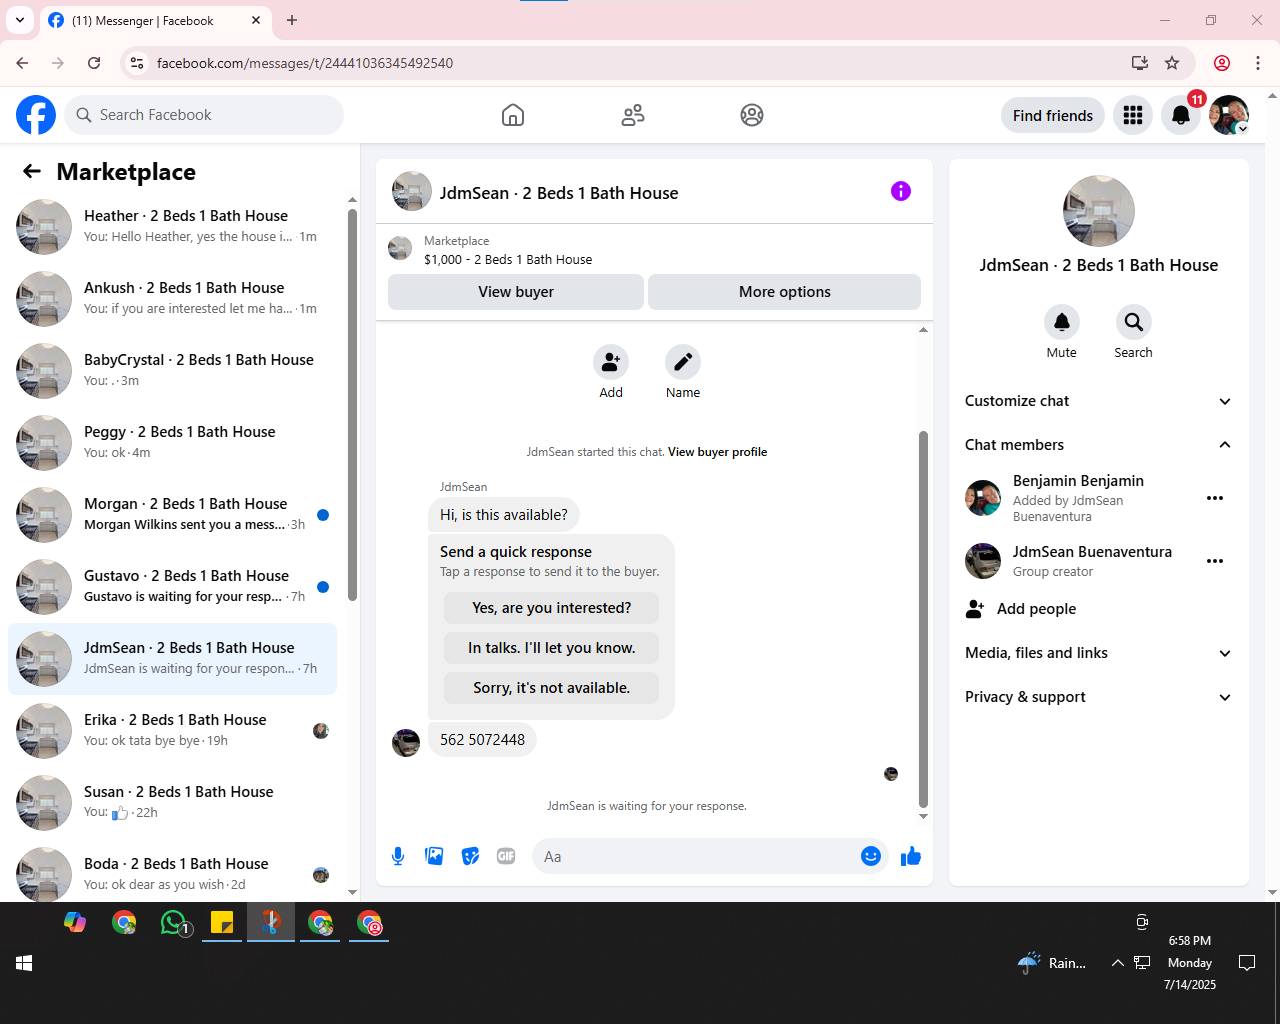Viewport: 1280px width, 1024px height.
Task: Go to the Home feed icon
Action: [513, 115]
